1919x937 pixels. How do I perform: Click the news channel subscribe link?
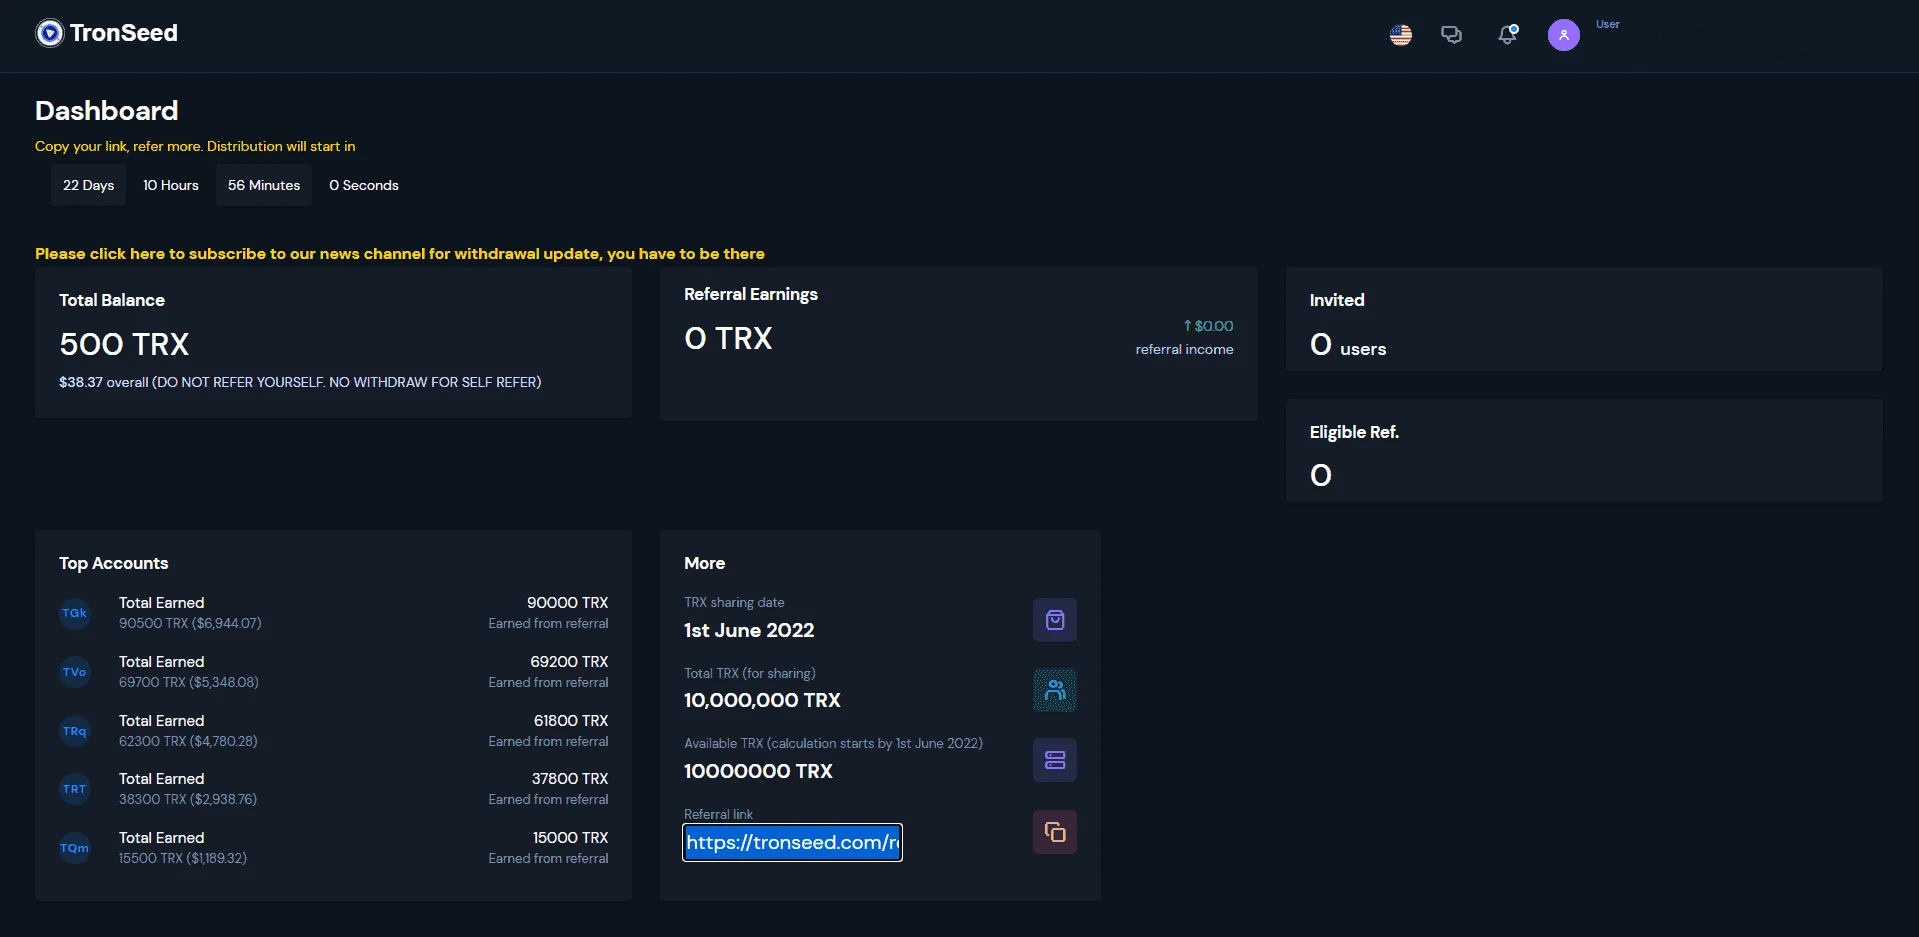[400, 254]
